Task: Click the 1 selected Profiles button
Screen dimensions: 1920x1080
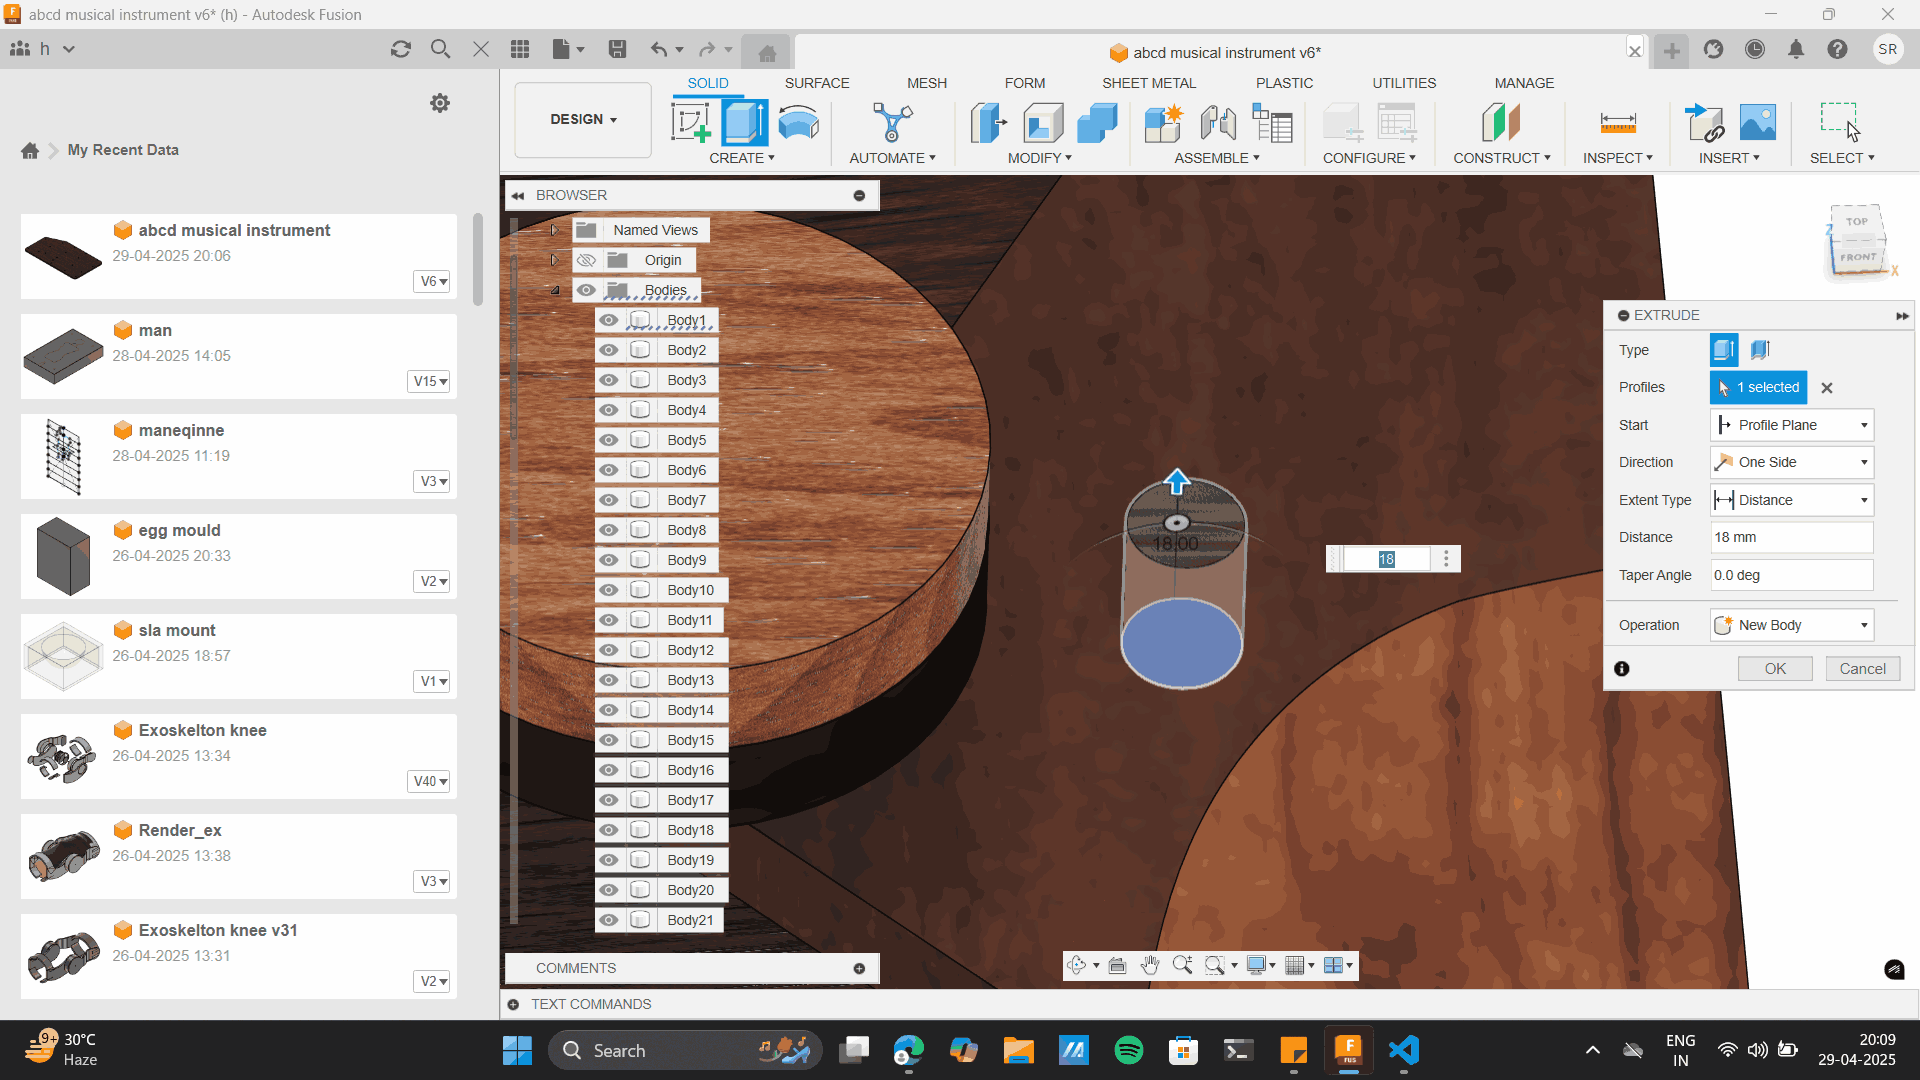Action: [x=1758, y=387]
